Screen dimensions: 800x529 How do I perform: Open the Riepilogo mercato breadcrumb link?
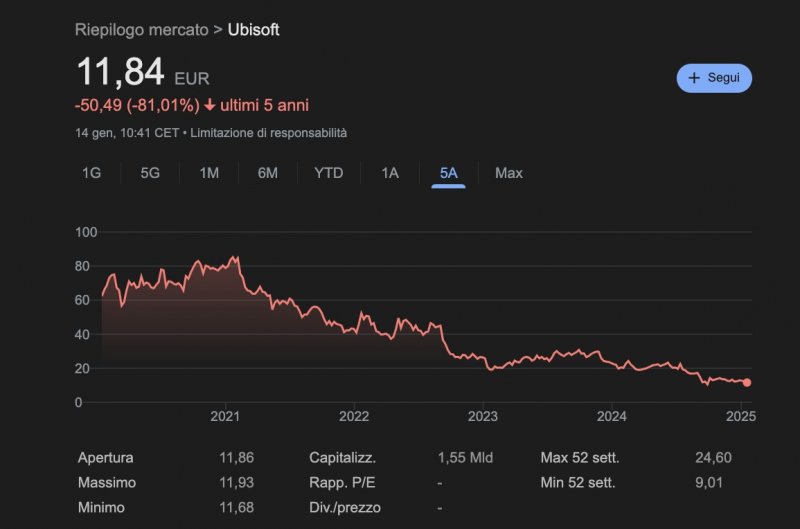point(142,30)
